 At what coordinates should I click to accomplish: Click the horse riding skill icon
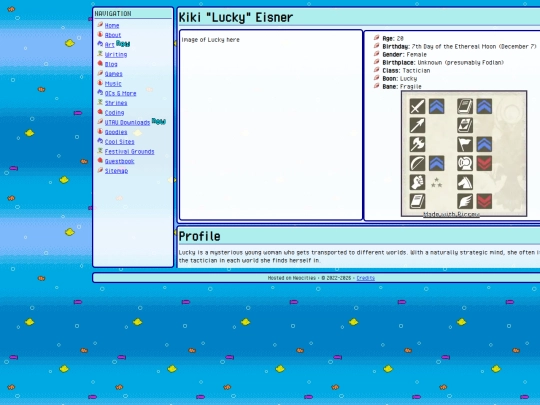[465, 182]
